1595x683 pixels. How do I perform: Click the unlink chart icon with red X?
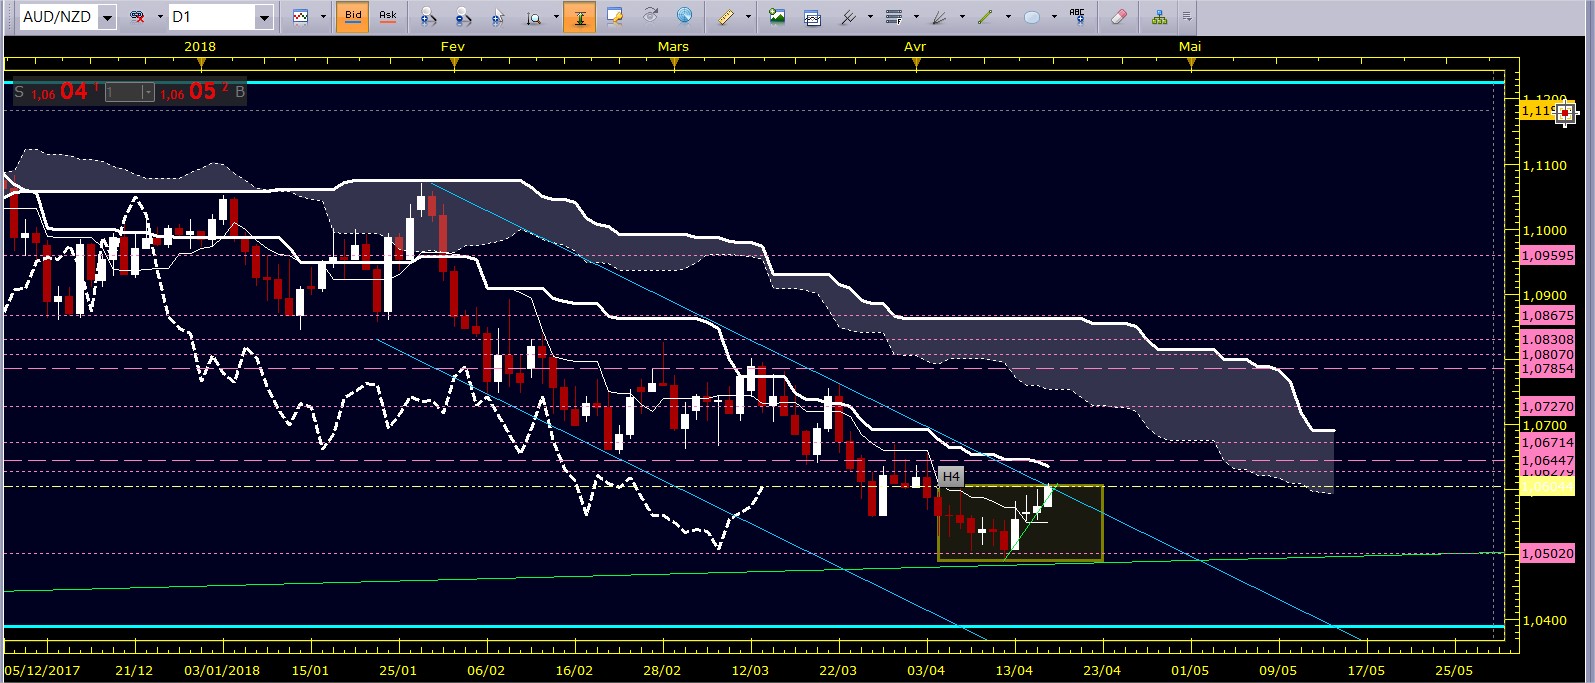tap(138, 17)
